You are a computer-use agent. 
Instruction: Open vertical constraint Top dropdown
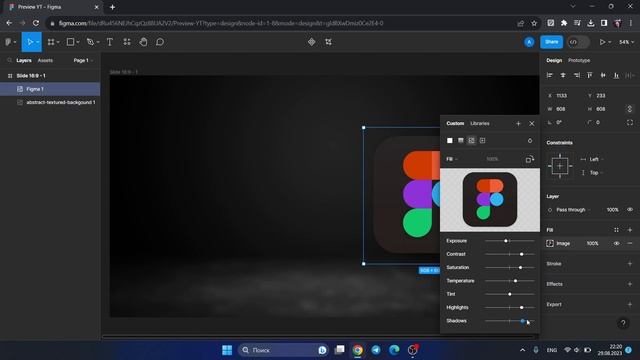(596, 173)
